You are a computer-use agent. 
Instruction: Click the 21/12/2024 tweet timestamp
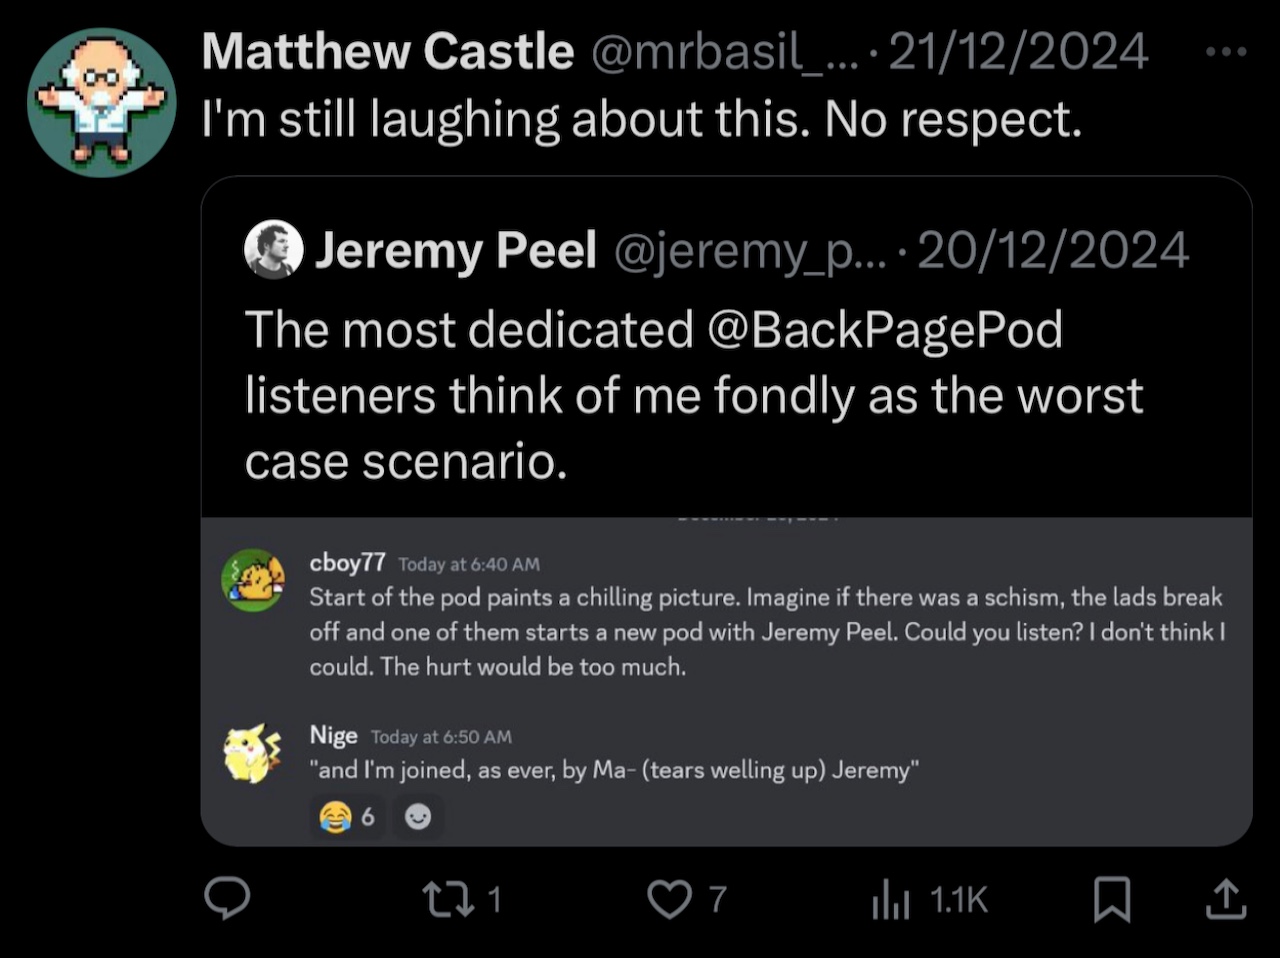click(x=1018, y=52)
